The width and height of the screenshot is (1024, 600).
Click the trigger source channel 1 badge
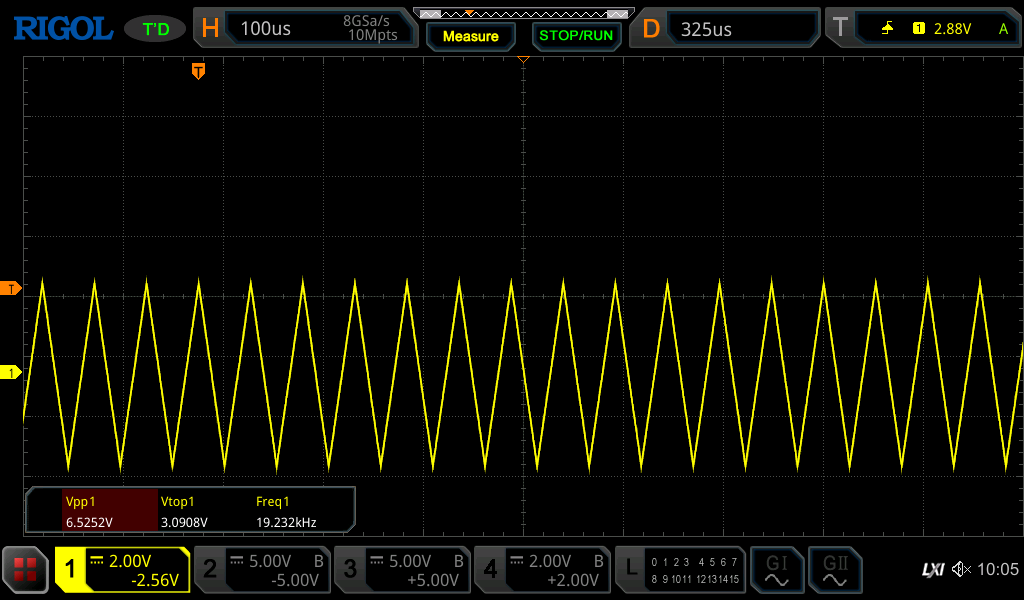[919, 28]
